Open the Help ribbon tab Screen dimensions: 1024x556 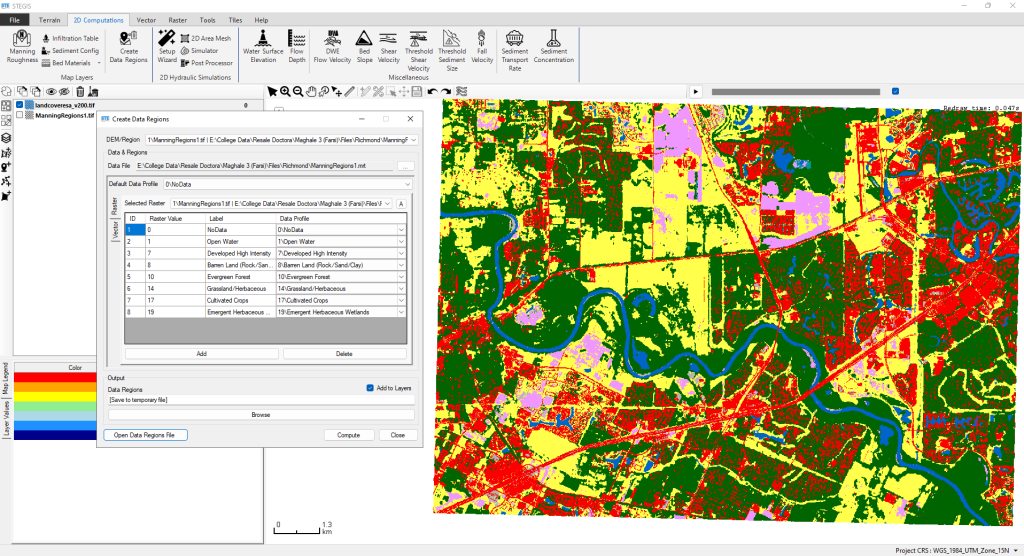click(x=261, y=20)
